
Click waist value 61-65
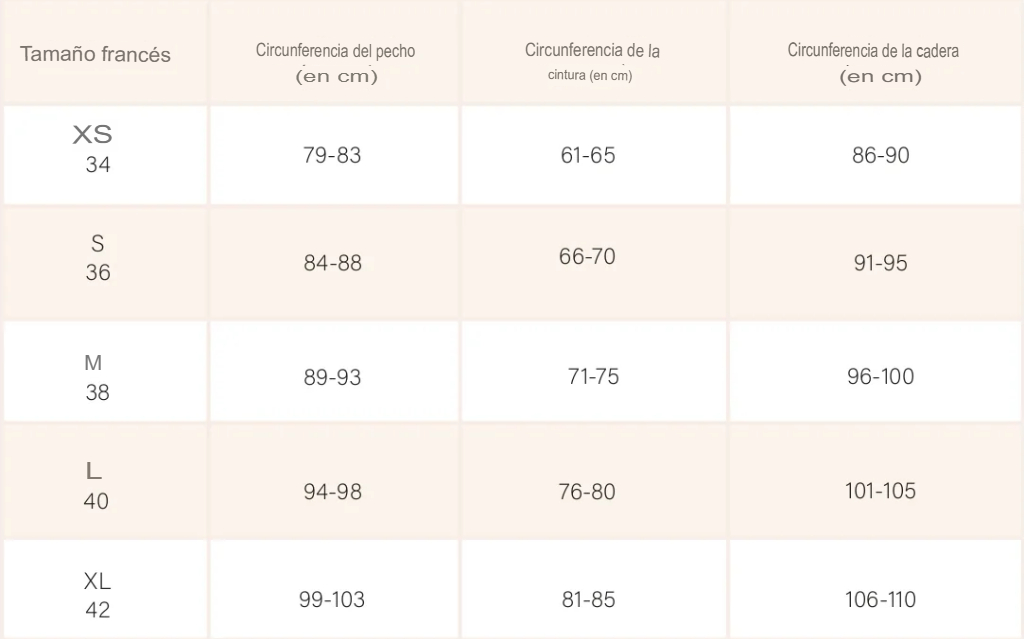click(588, 155)
